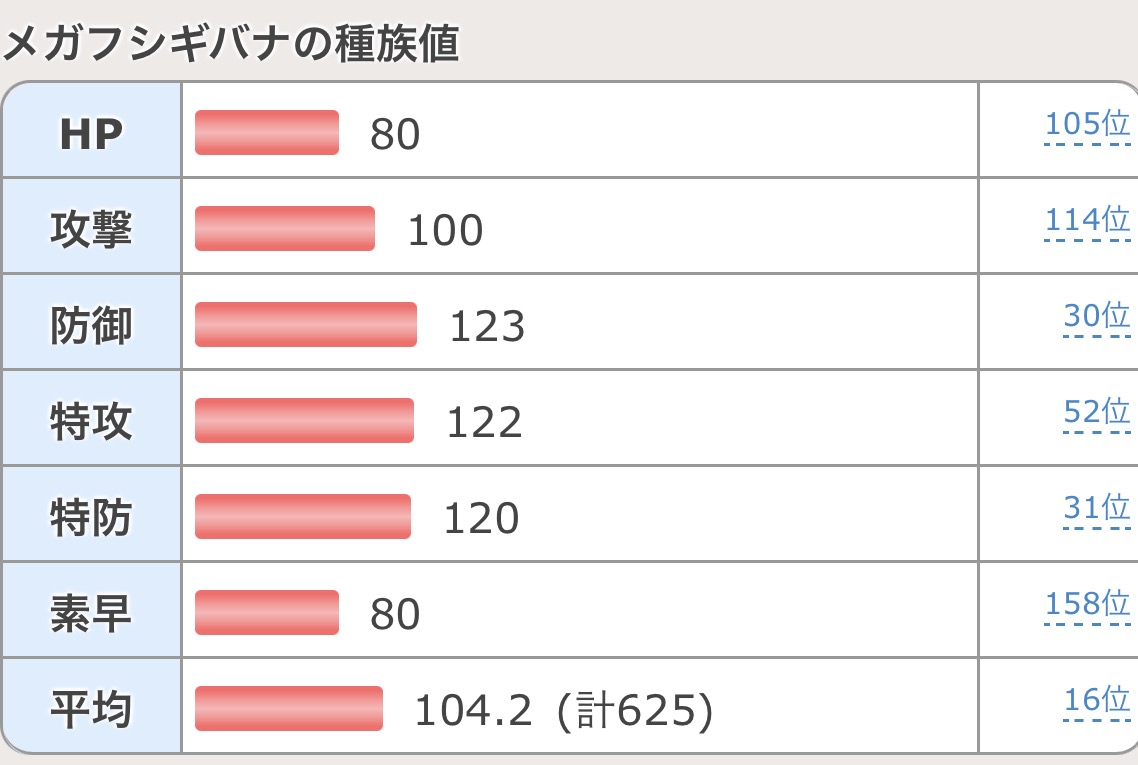Click the 31位 special defense ranking link
Image resolution: width=1138 pixels, height=765 pixels.
[x=1096, y=508]
